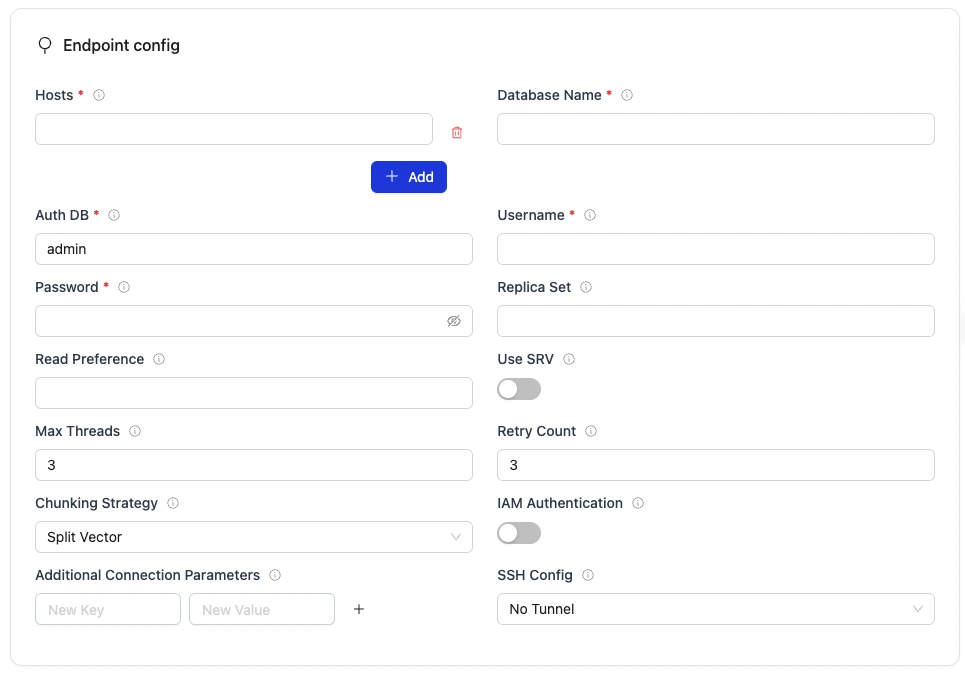The height and width of the screenshot is (674, 965).
Task: Click the Chunking Strategy info icon
Action: pos(173,503)
